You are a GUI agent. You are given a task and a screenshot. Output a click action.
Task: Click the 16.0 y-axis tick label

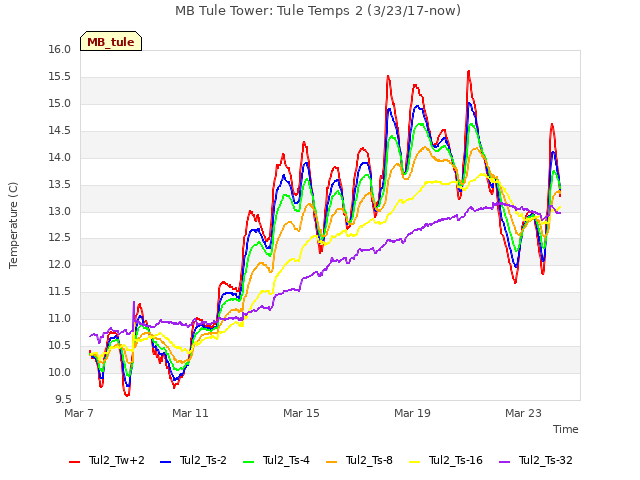point(60,49)
